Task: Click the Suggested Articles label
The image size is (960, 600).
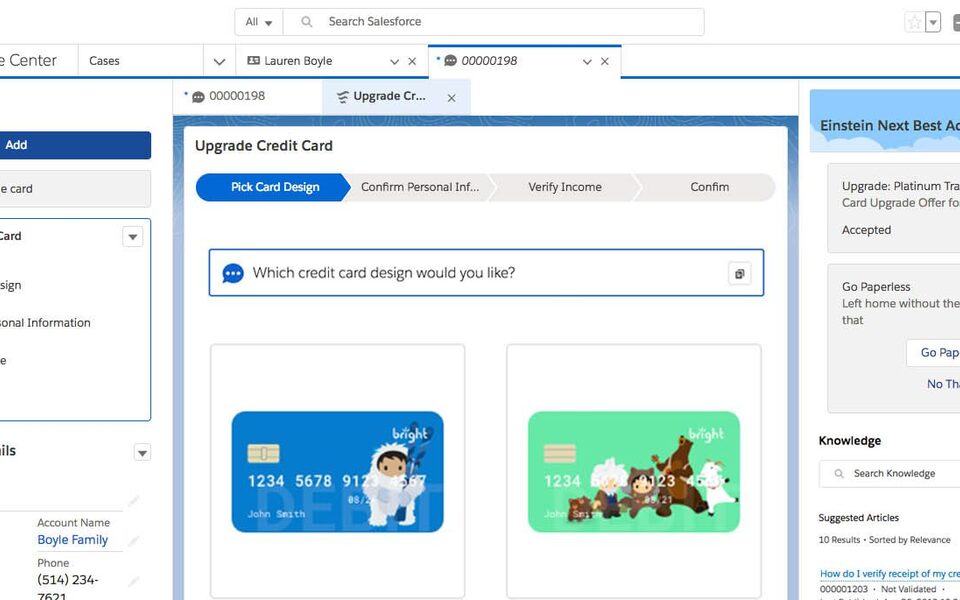Action: (858, 518)
